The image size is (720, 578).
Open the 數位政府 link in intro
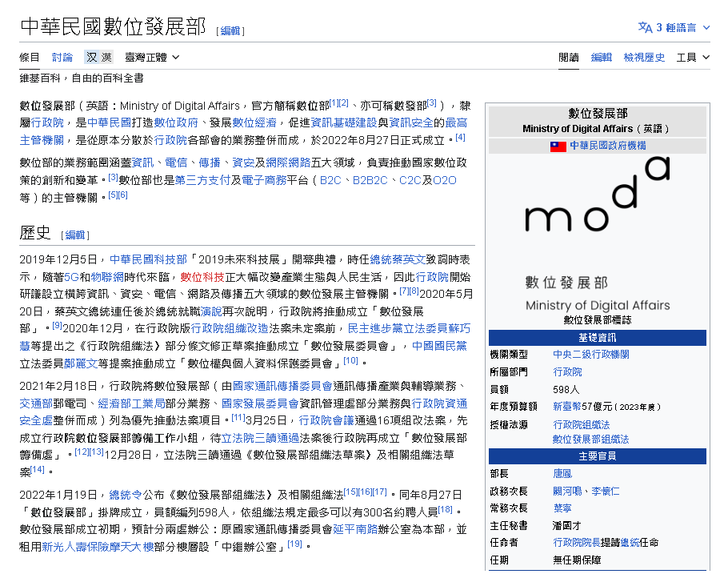[x=176, y=123]
